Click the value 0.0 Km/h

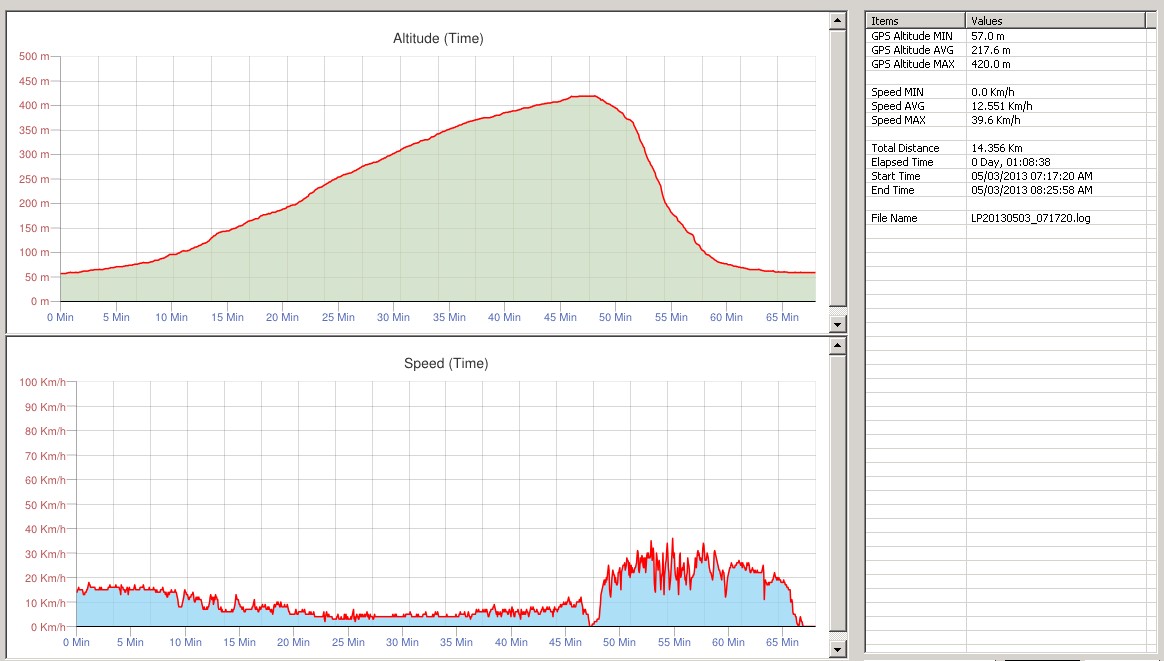coord(993,92)
